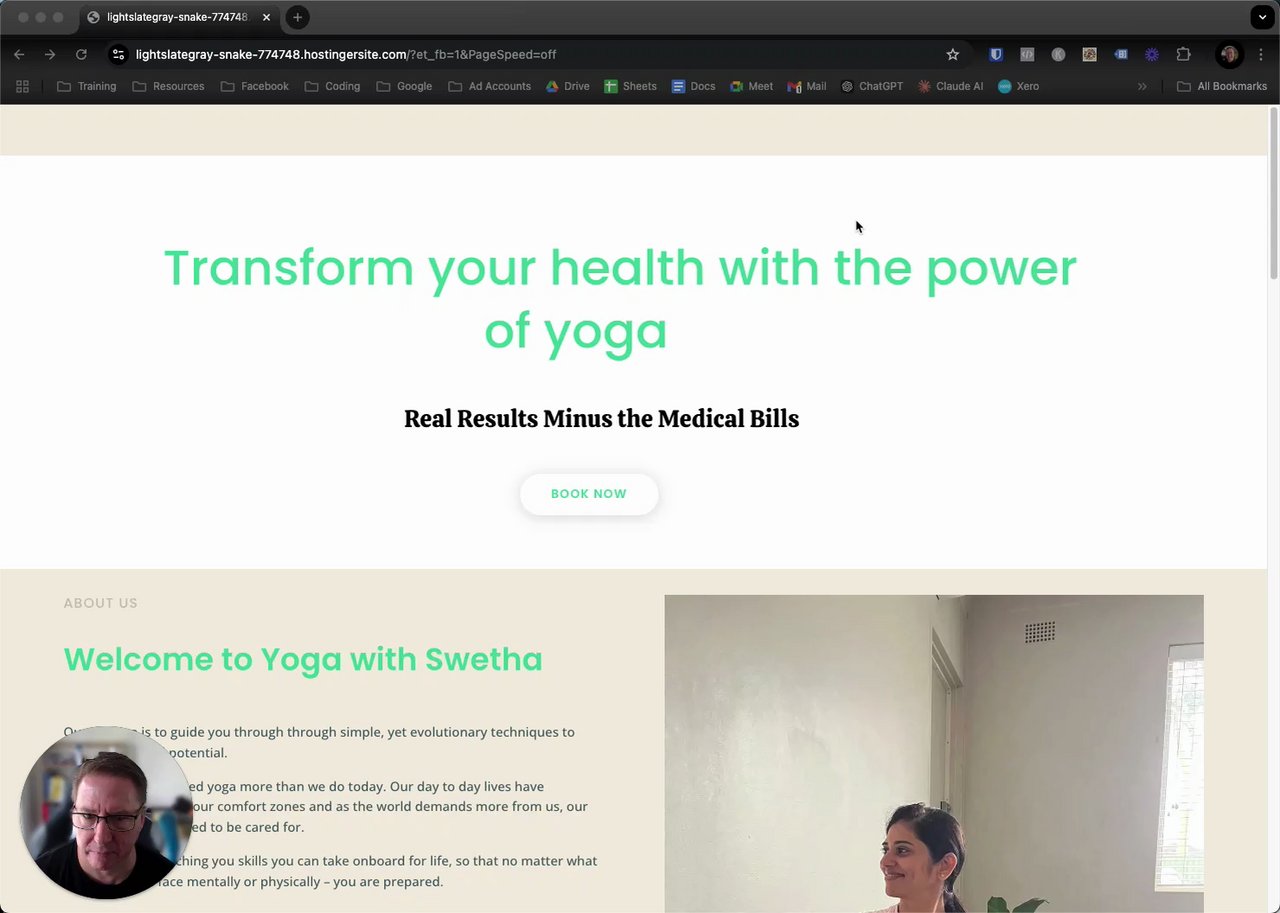Image resolution: width=1280 pixels, height=913 pixels.
Task: Bookmark this page with the star icon
Action: [x=952, y=54]
